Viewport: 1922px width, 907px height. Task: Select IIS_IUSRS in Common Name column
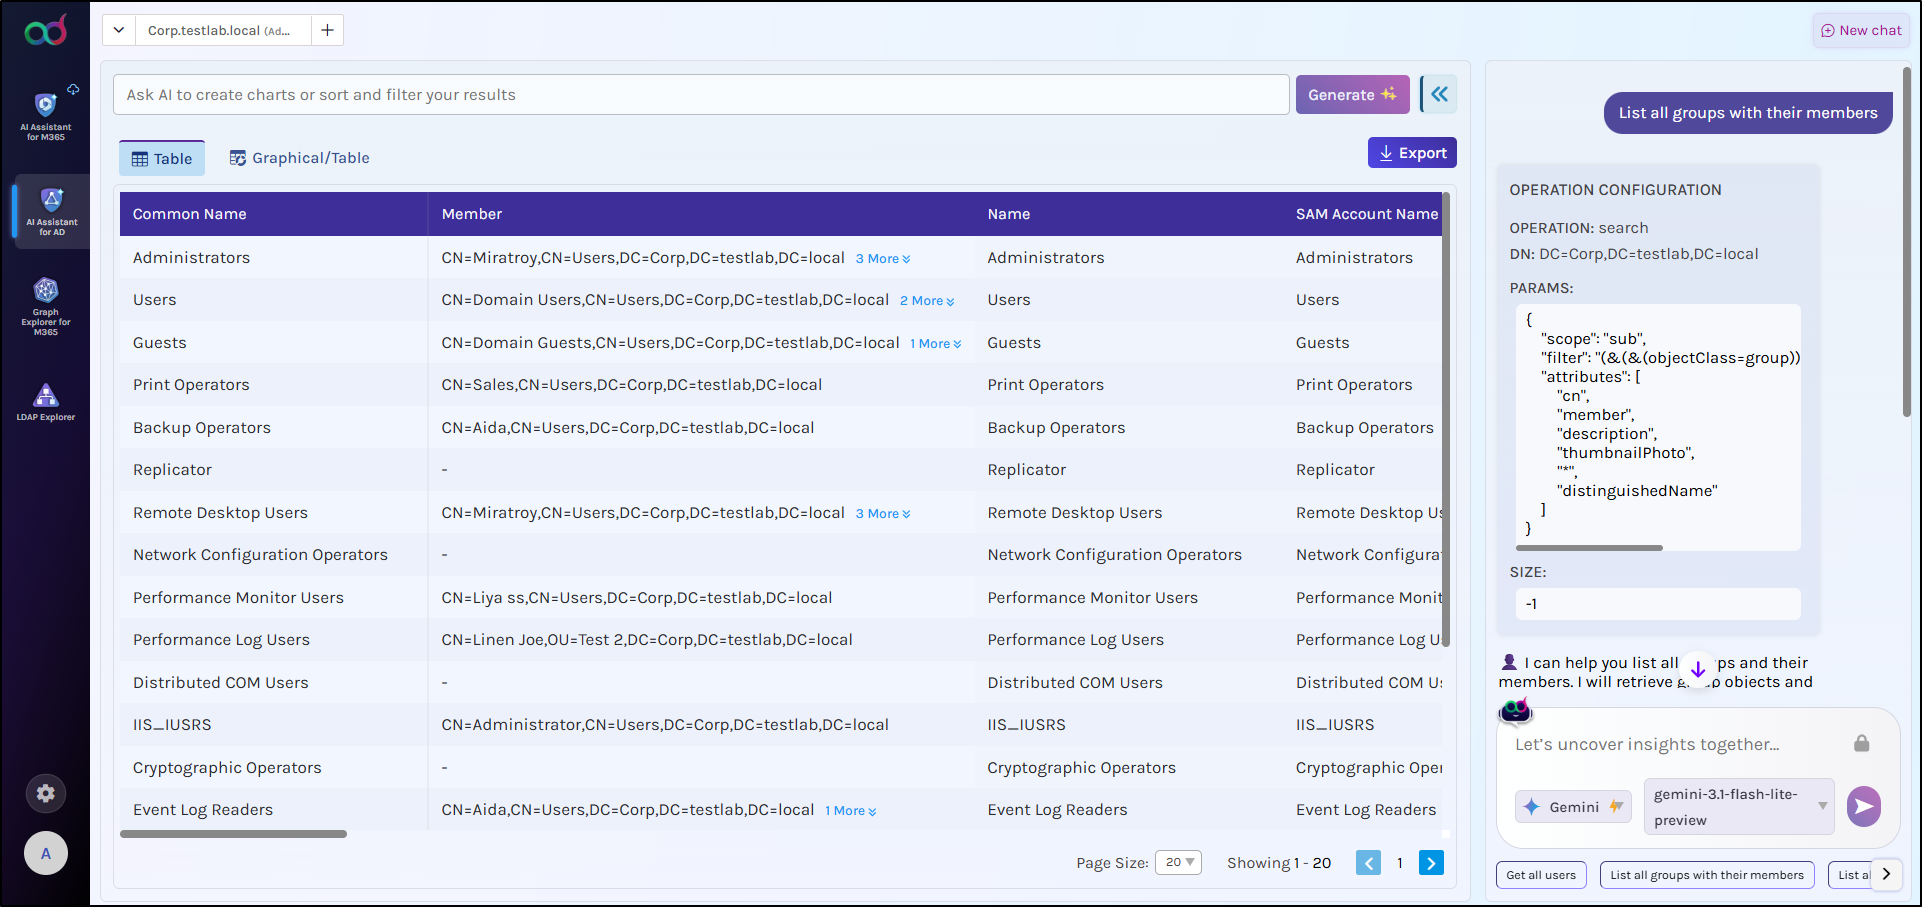(172, 725)
